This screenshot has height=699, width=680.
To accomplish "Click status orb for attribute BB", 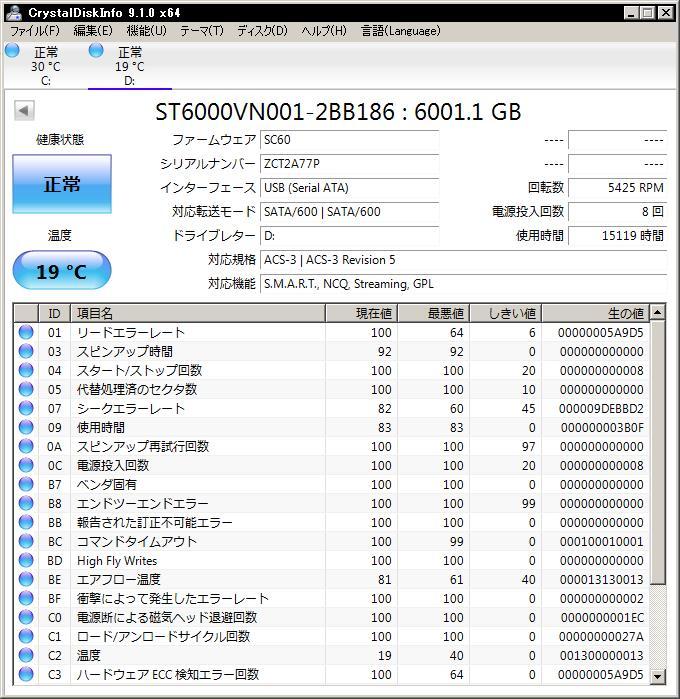I will [26, 522].
